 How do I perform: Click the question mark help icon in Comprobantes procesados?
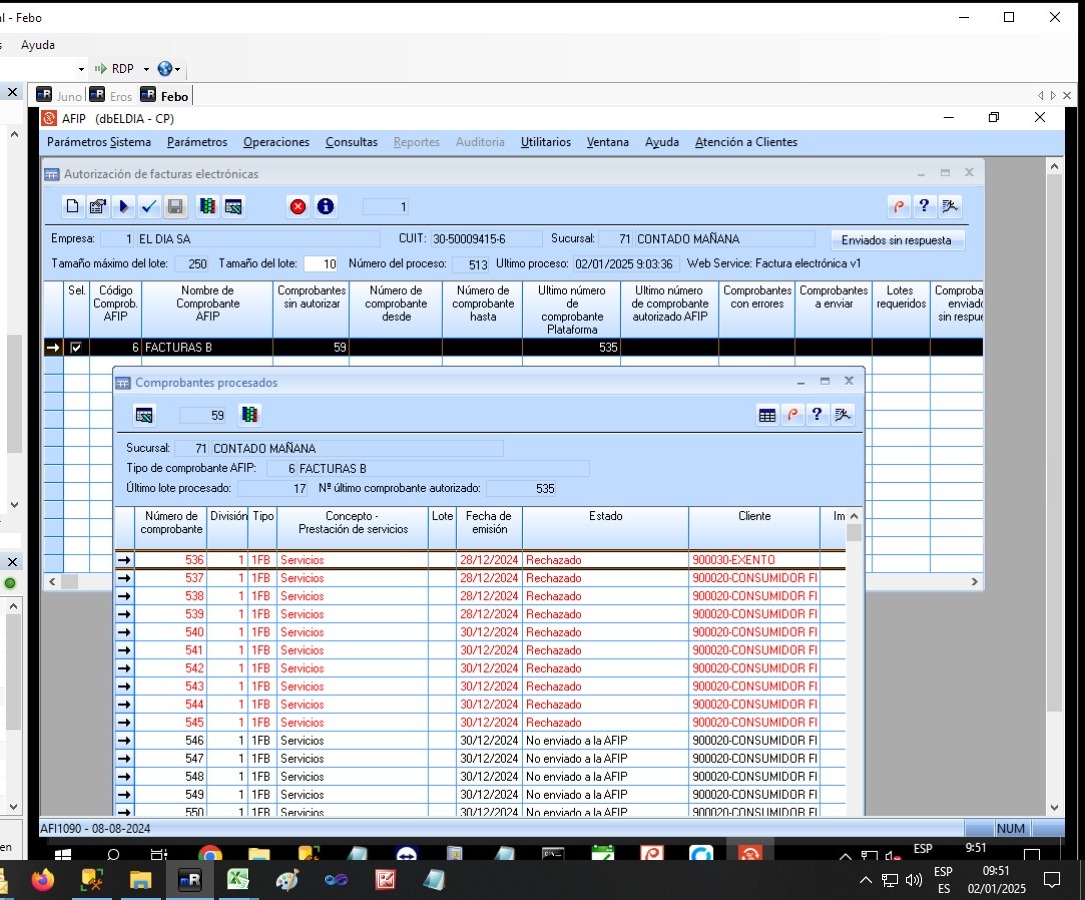(817, 415)
